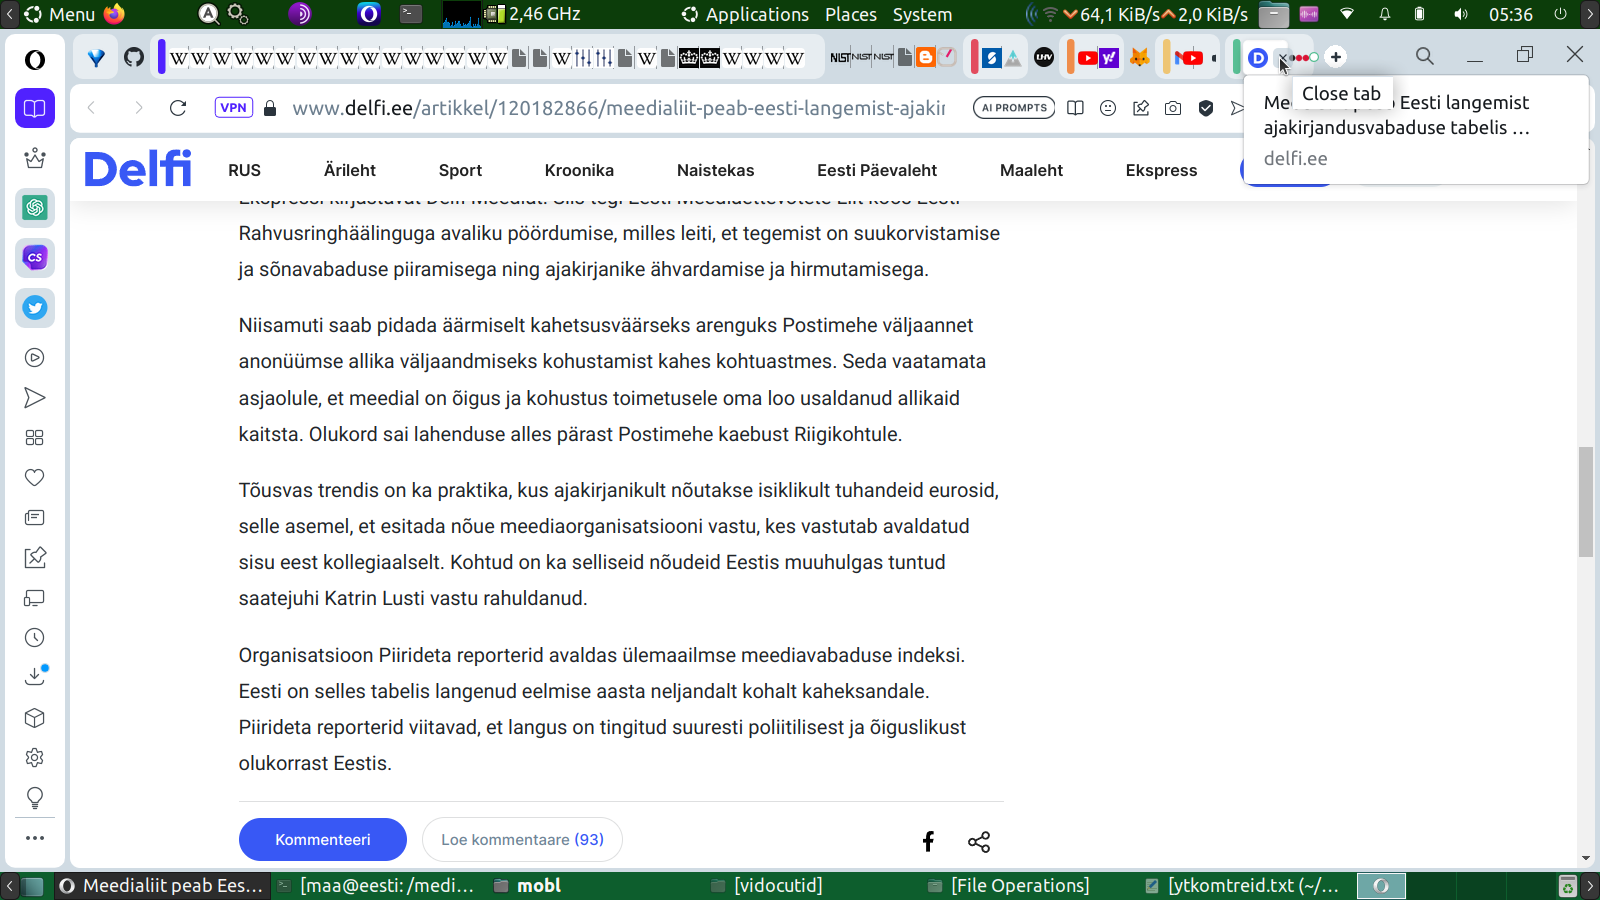Enable reader mode book icon in the address bar
The image size is (1600, 900).
point(1075,108)
